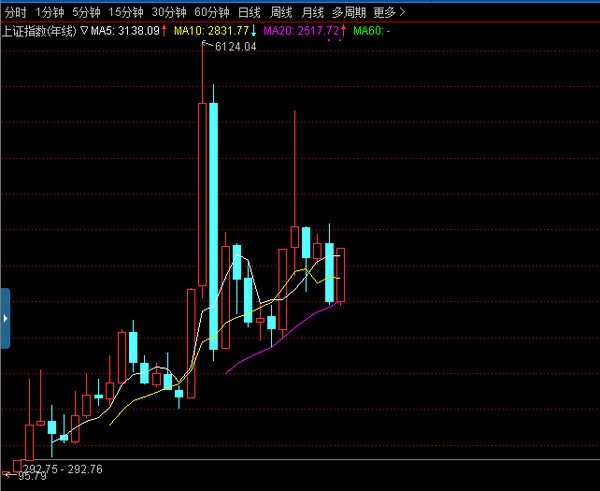Open the 周线 weekly chart
Image resolution: width=600 pixels, height=491 pixels.
tap(283, 13)
